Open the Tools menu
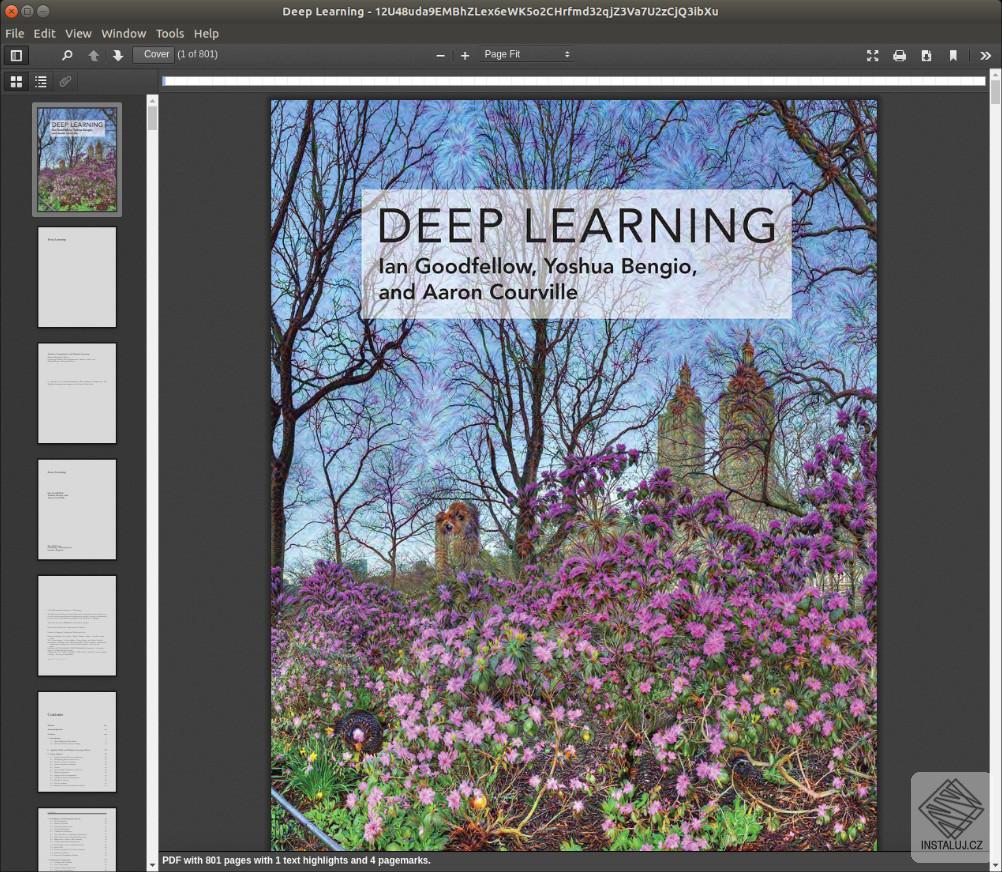Screen dimensions: 1002x872 click(x=170, y=33)
